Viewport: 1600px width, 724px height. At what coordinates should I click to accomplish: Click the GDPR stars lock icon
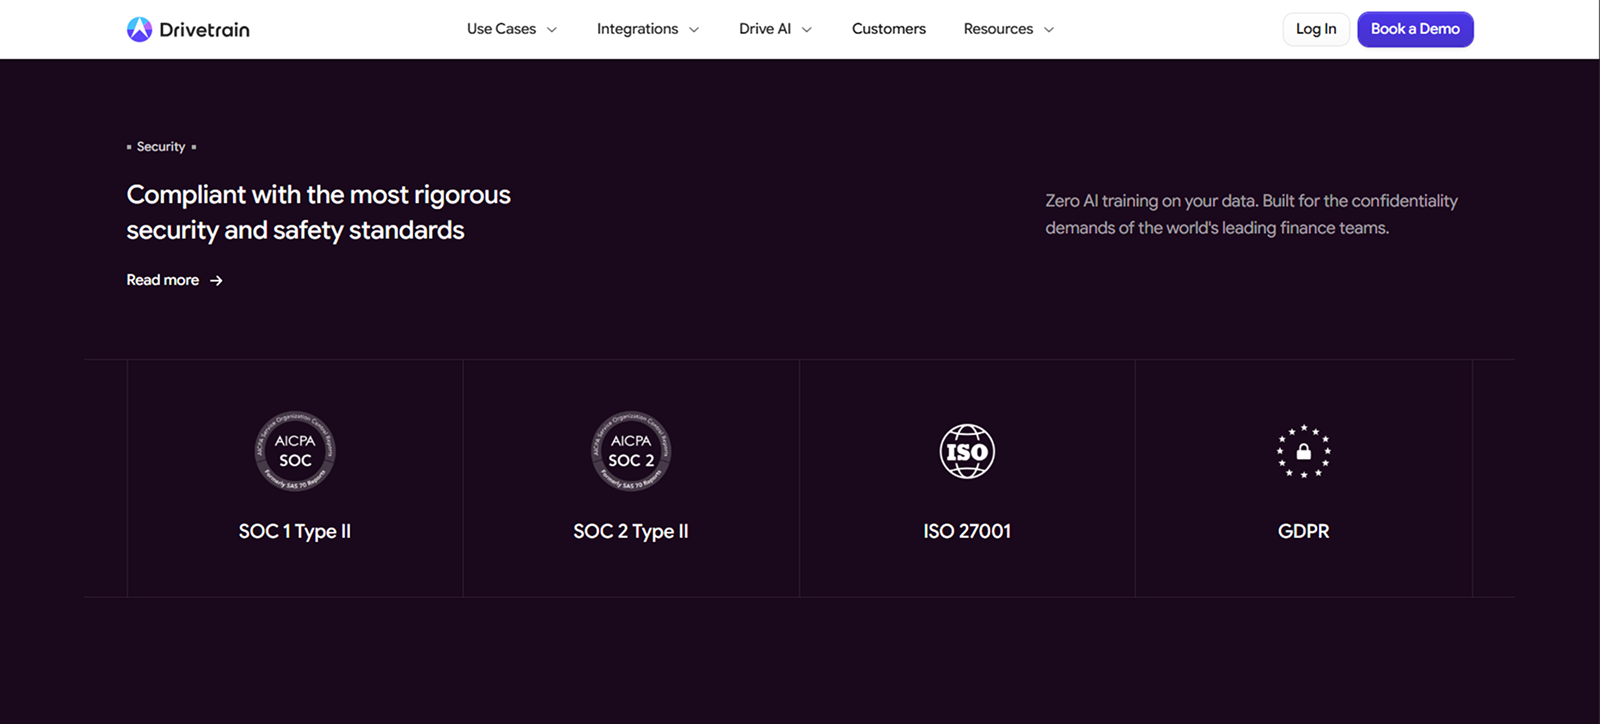pos(1303,451)
